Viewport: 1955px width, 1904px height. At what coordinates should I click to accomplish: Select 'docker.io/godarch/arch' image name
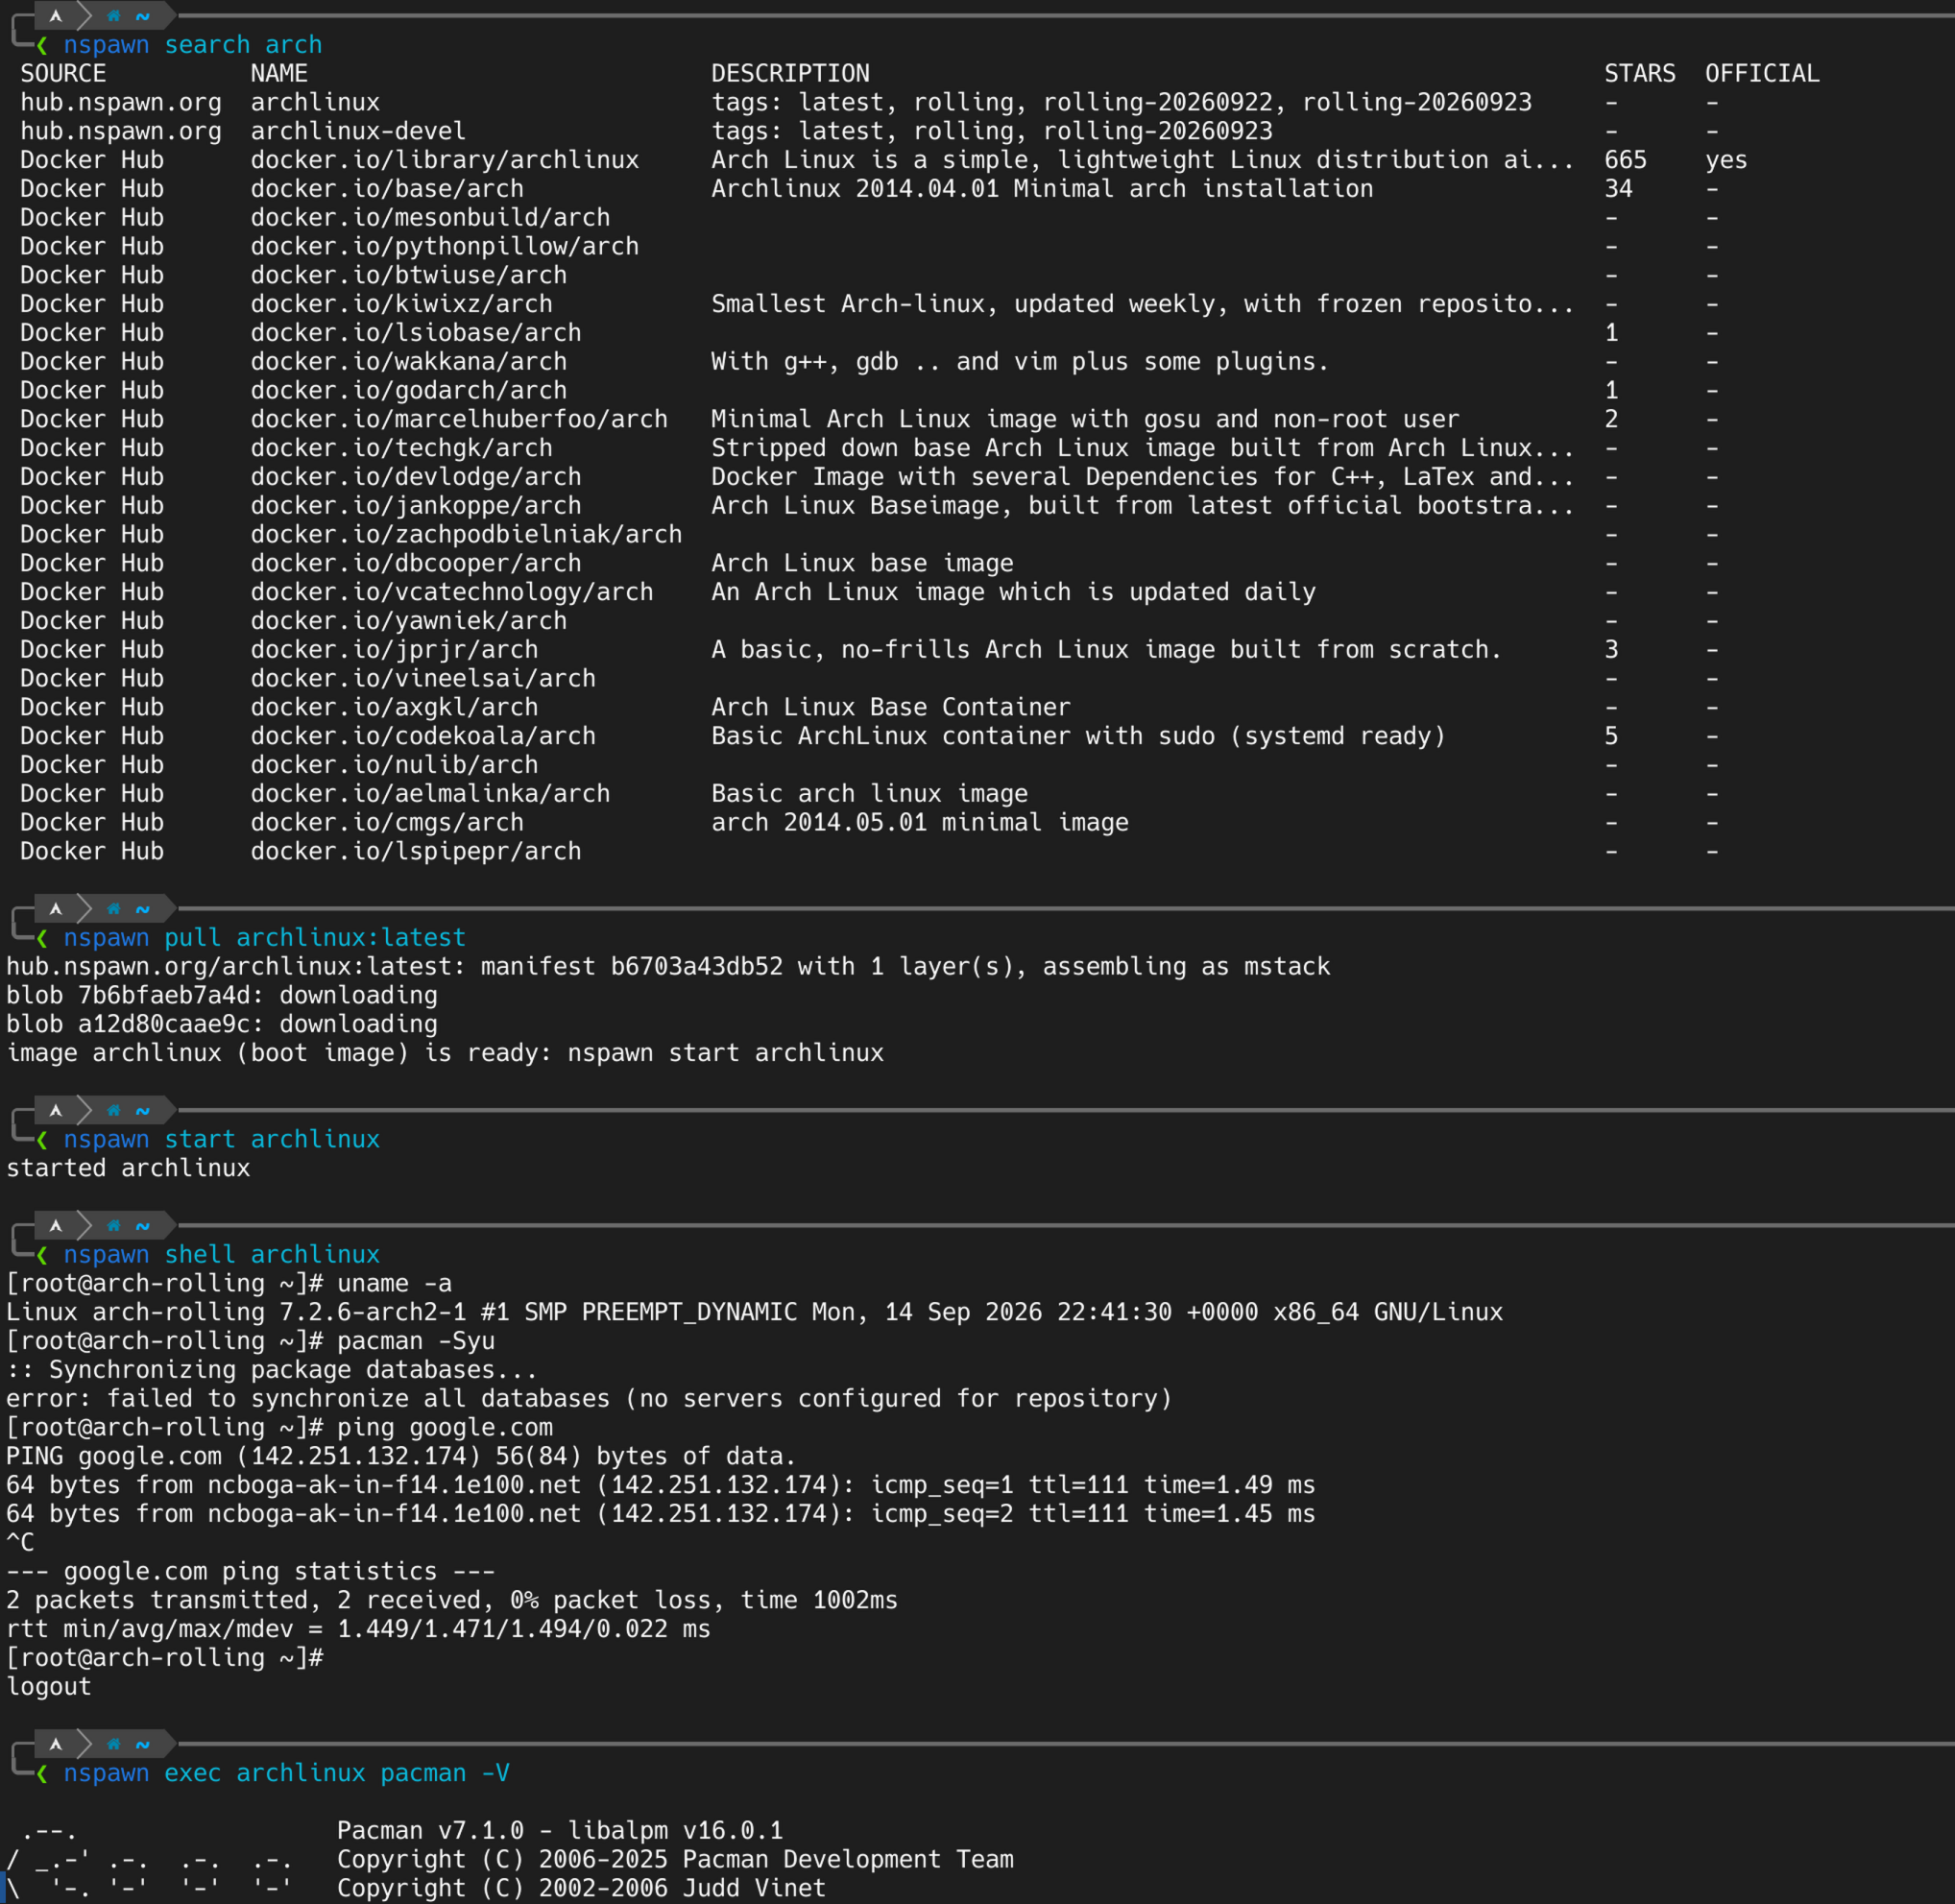tap(409, 391)
